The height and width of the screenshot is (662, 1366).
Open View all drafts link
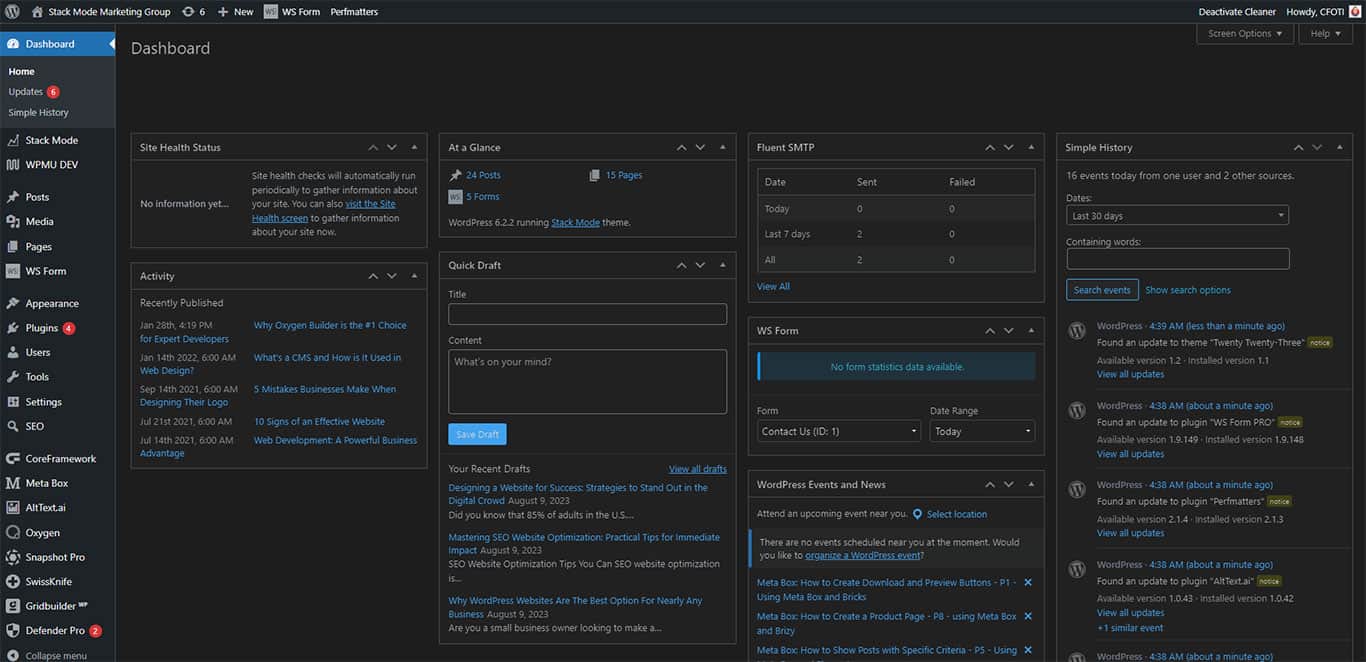coord(697,468)
